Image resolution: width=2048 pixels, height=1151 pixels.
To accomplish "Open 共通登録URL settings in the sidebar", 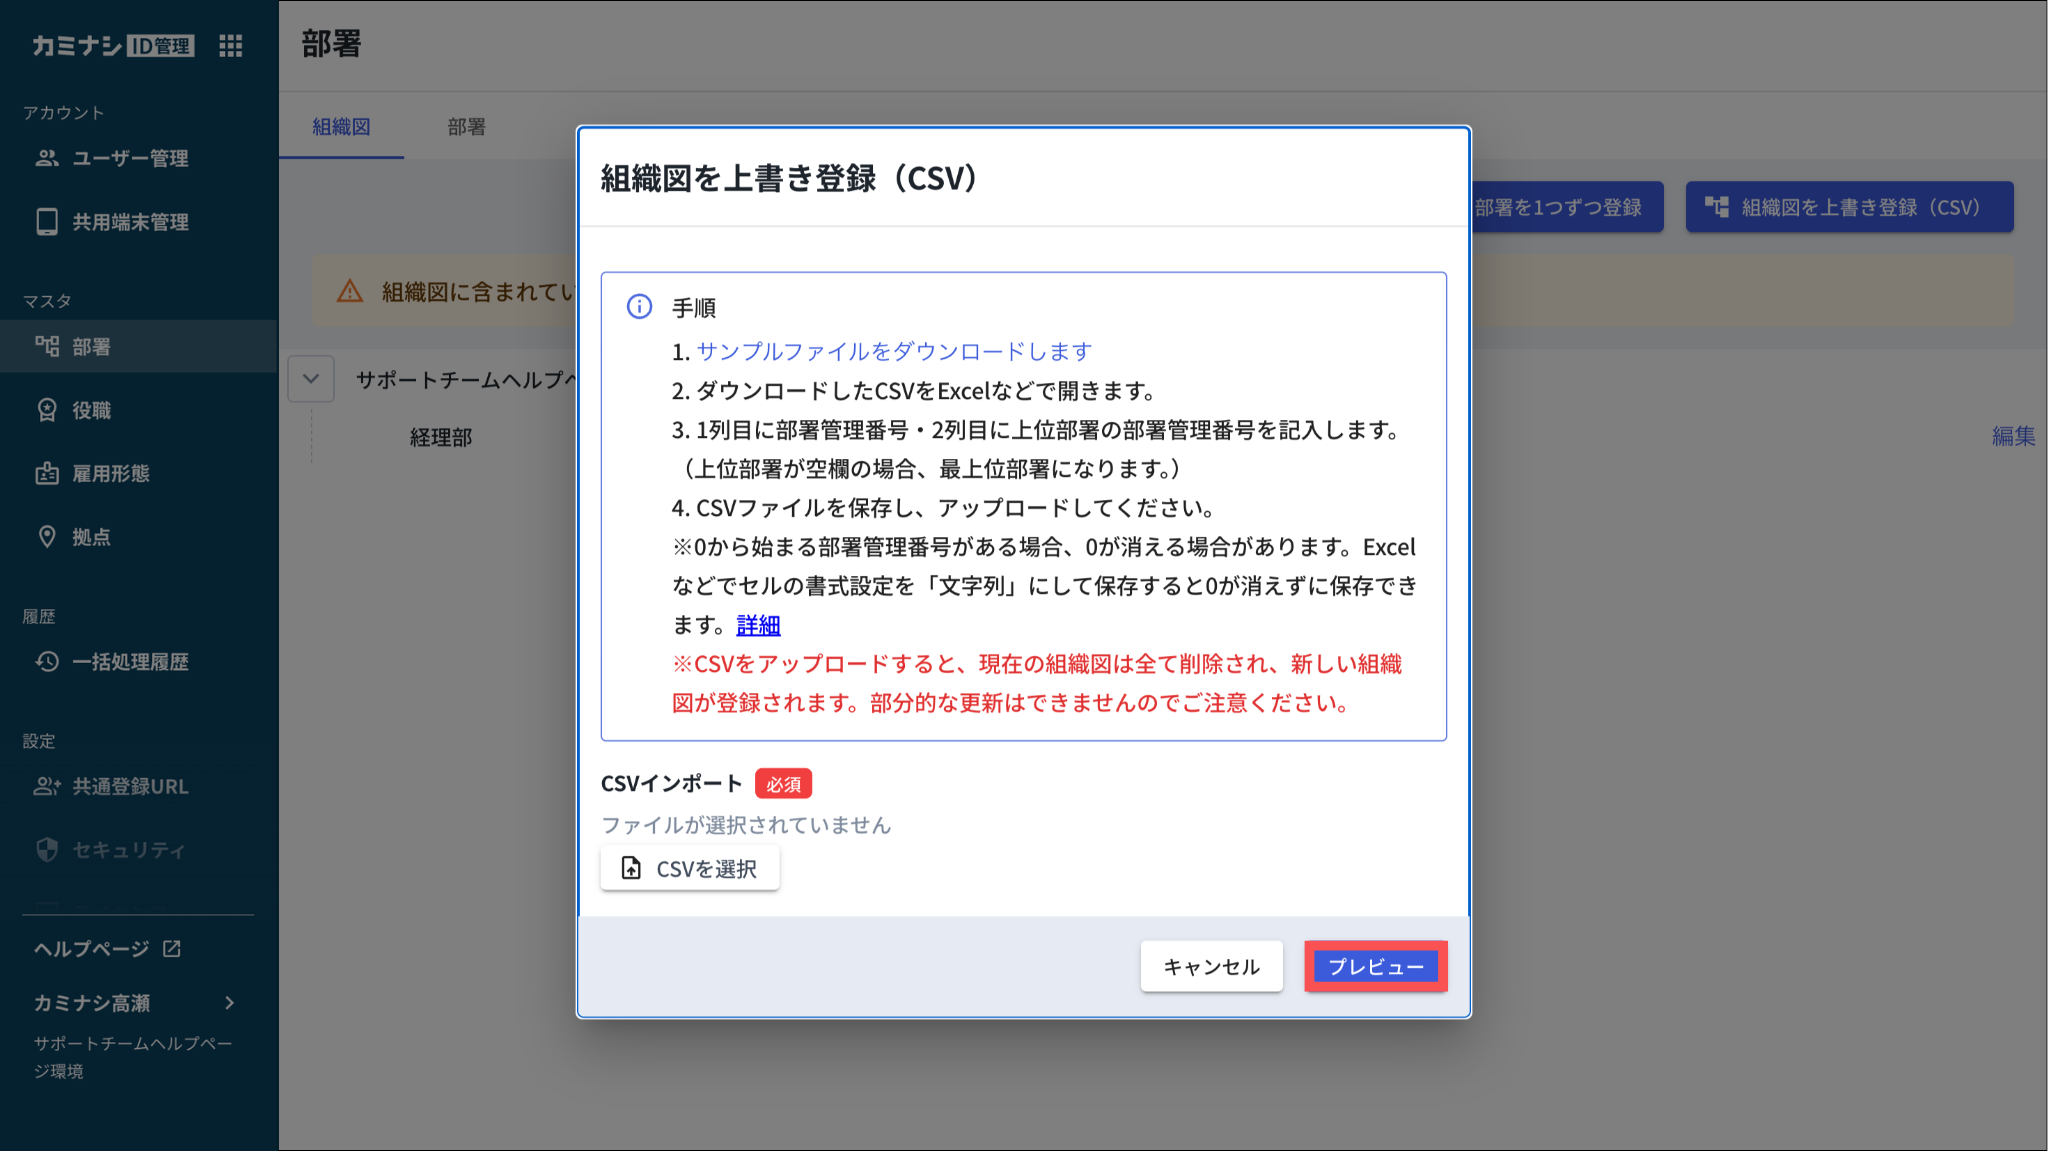I will 129,786.
